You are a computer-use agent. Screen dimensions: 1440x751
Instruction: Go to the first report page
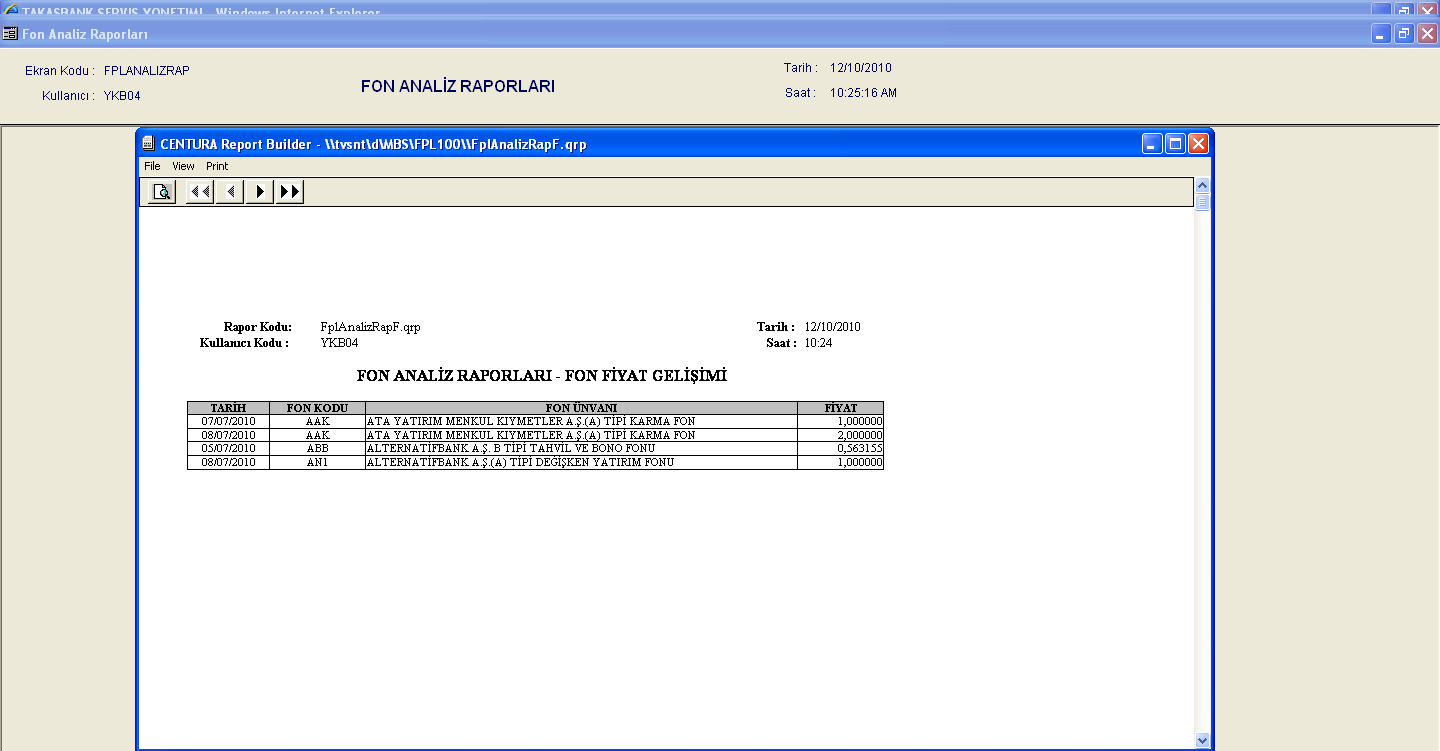(200, 192)
